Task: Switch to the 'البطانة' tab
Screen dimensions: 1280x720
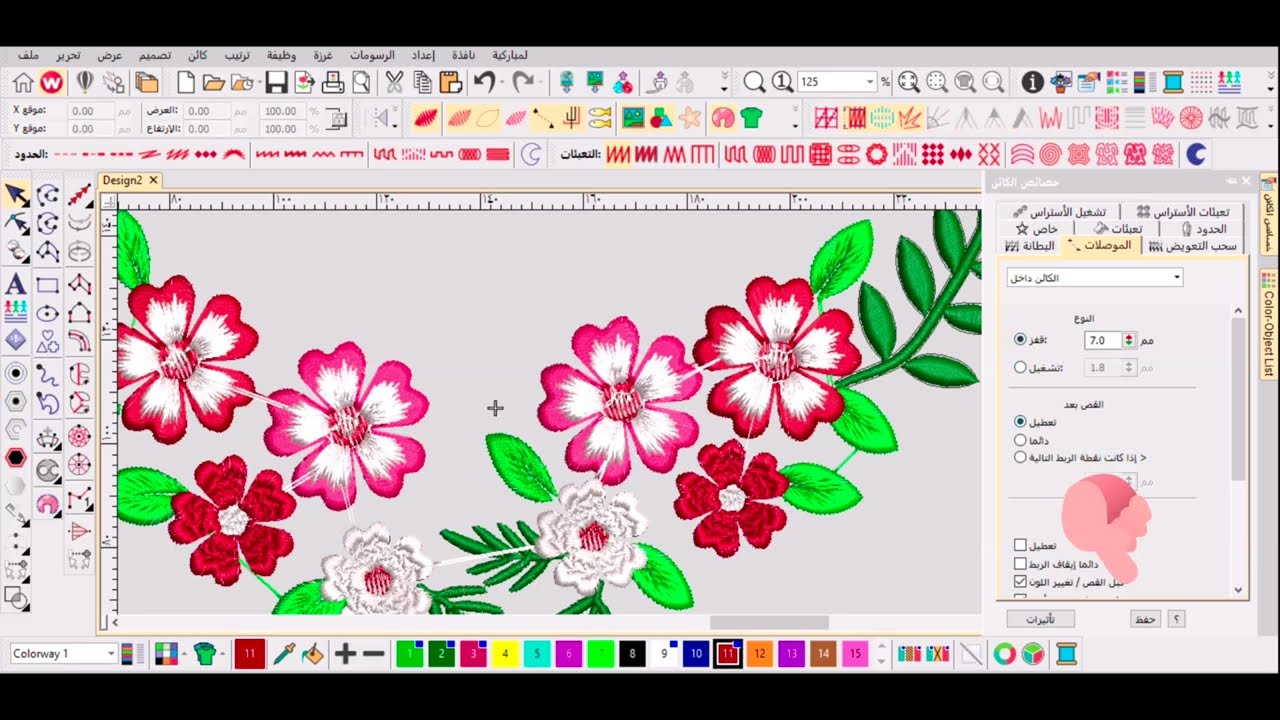Action: tap(1030, 246)
